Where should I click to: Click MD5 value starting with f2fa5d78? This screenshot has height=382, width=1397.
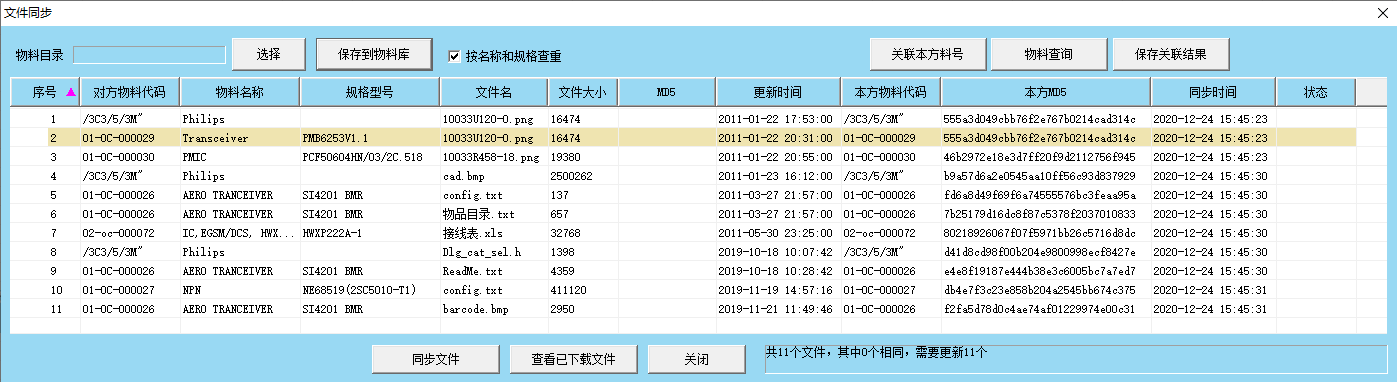[1039, 309]
